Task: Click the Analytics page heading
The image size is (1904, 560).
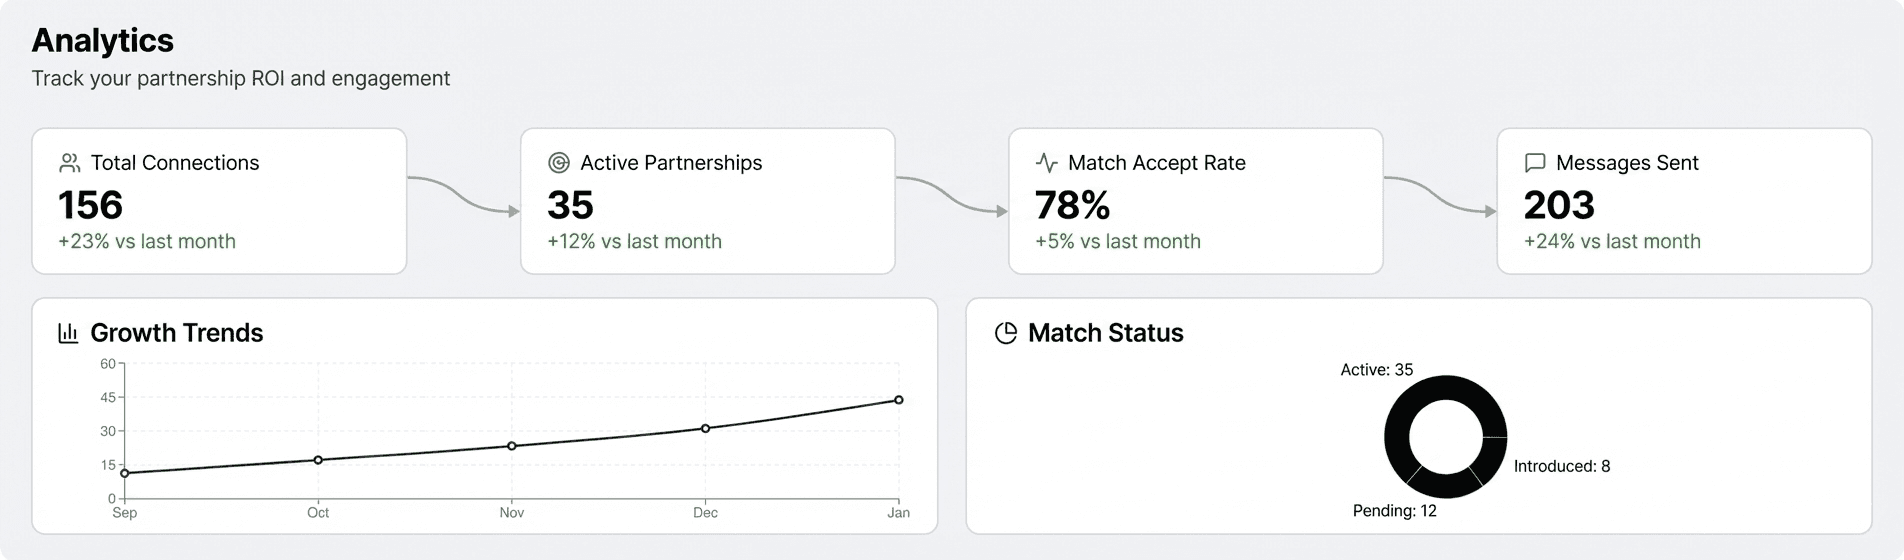Action: (x=103, y=40)
